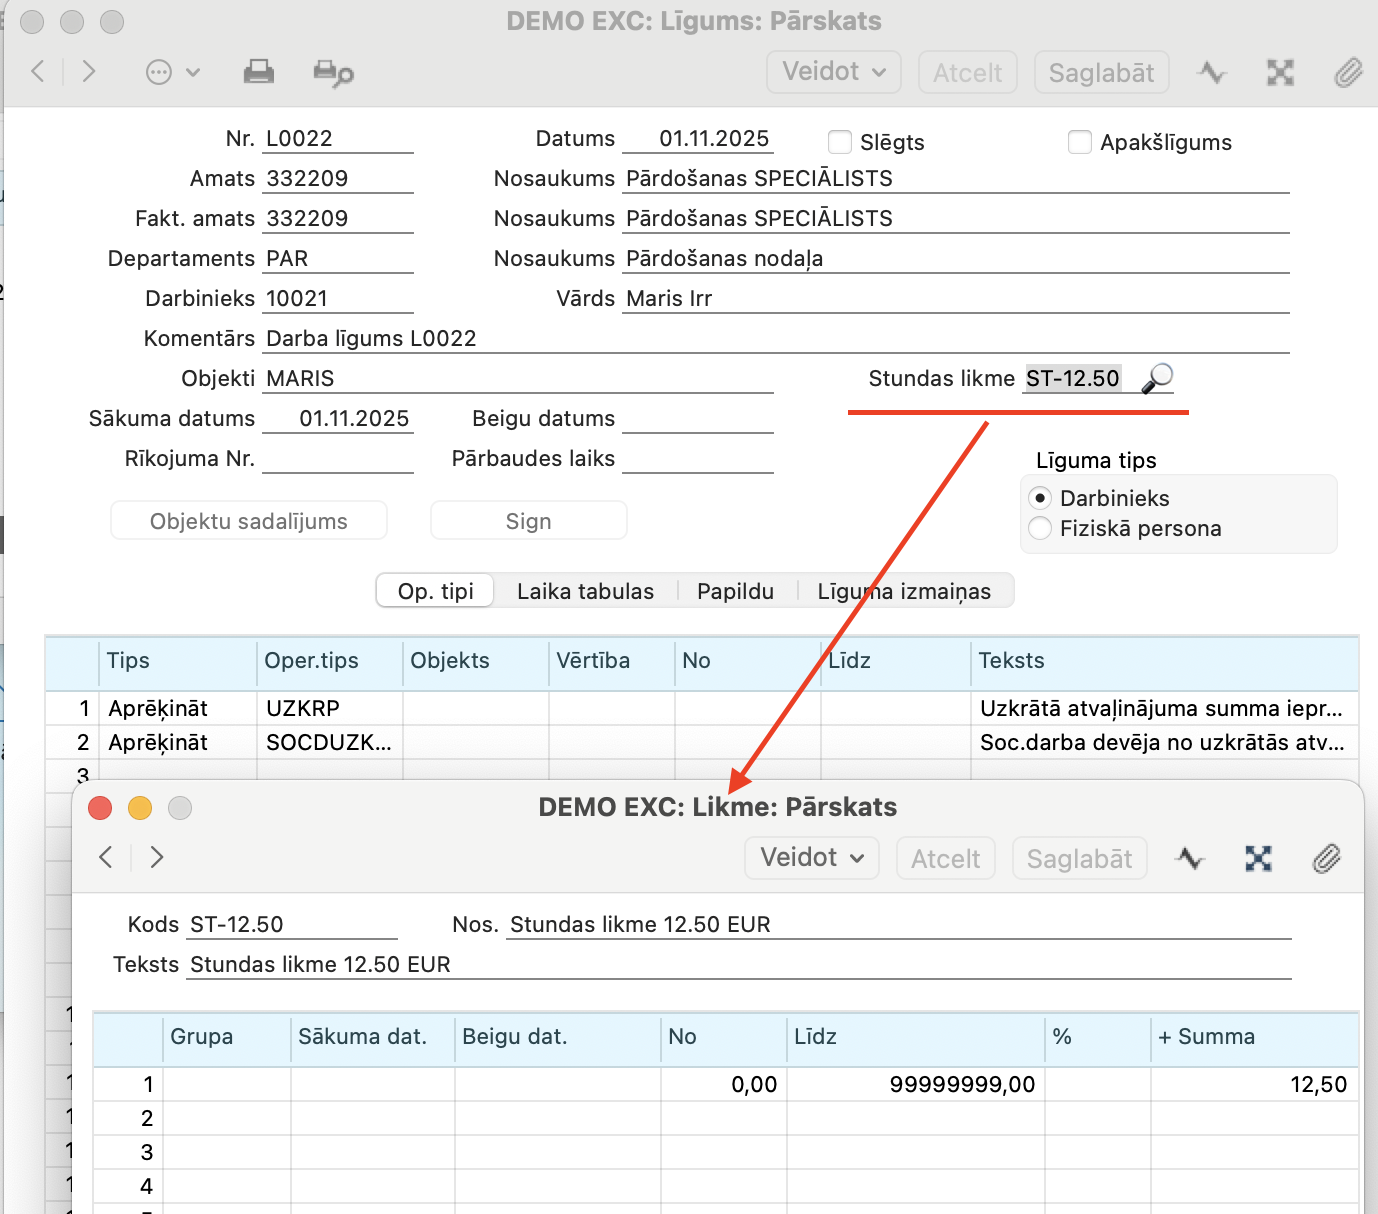Click the paperclip attachments icon in Līgums window
Image resolution: width=1378 pixels, height=1214 pixels.
1348,72
